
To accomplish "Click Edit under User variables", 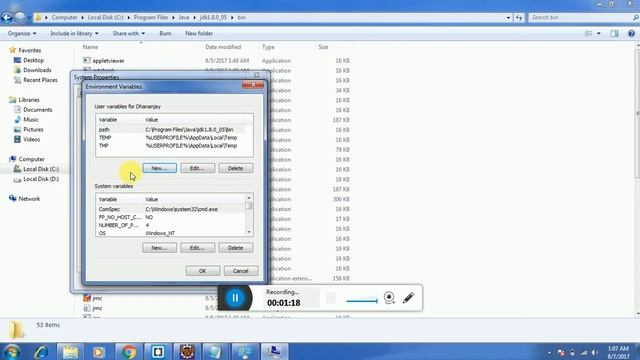I will 198,168.
